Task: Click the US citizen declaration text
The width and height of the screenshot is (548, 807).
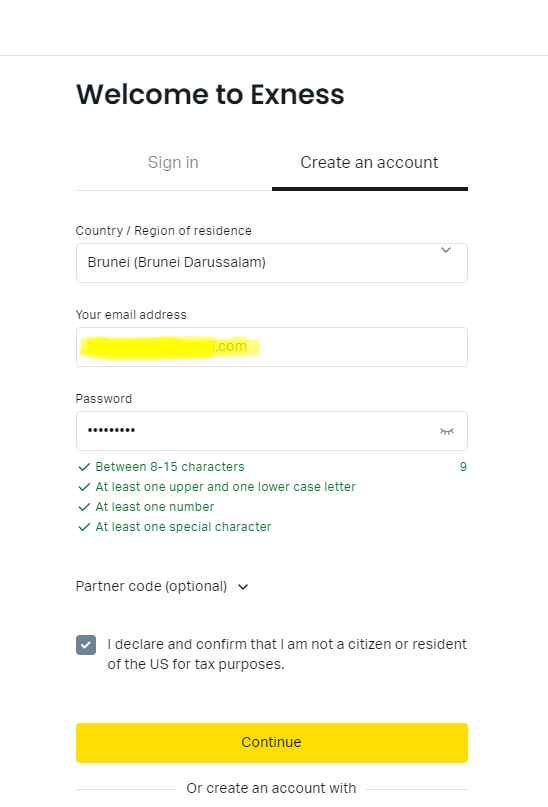Action: coord(287,654)
